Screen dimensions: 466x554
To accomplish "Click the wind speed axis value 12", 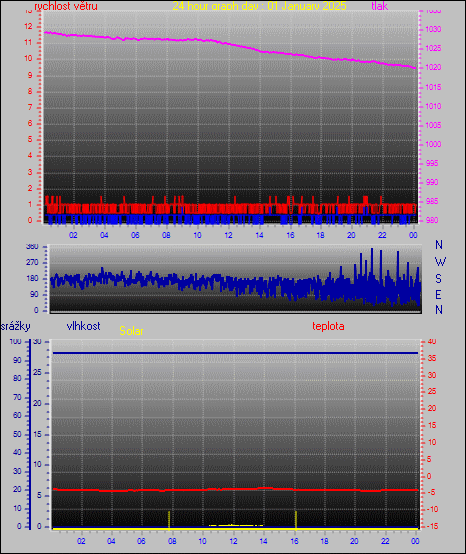I will pos(28,26).
